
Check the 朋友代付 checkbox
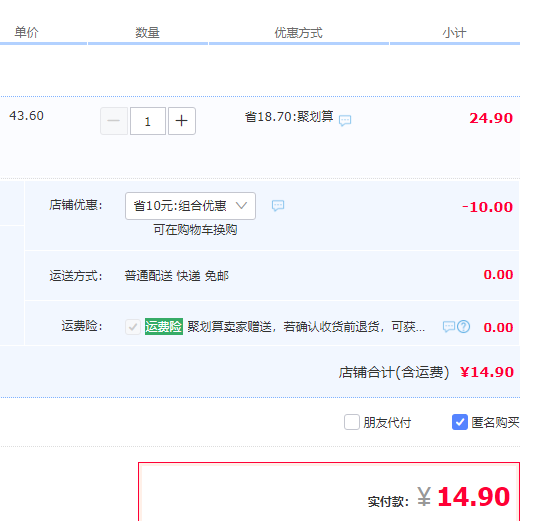coord(352,422)
